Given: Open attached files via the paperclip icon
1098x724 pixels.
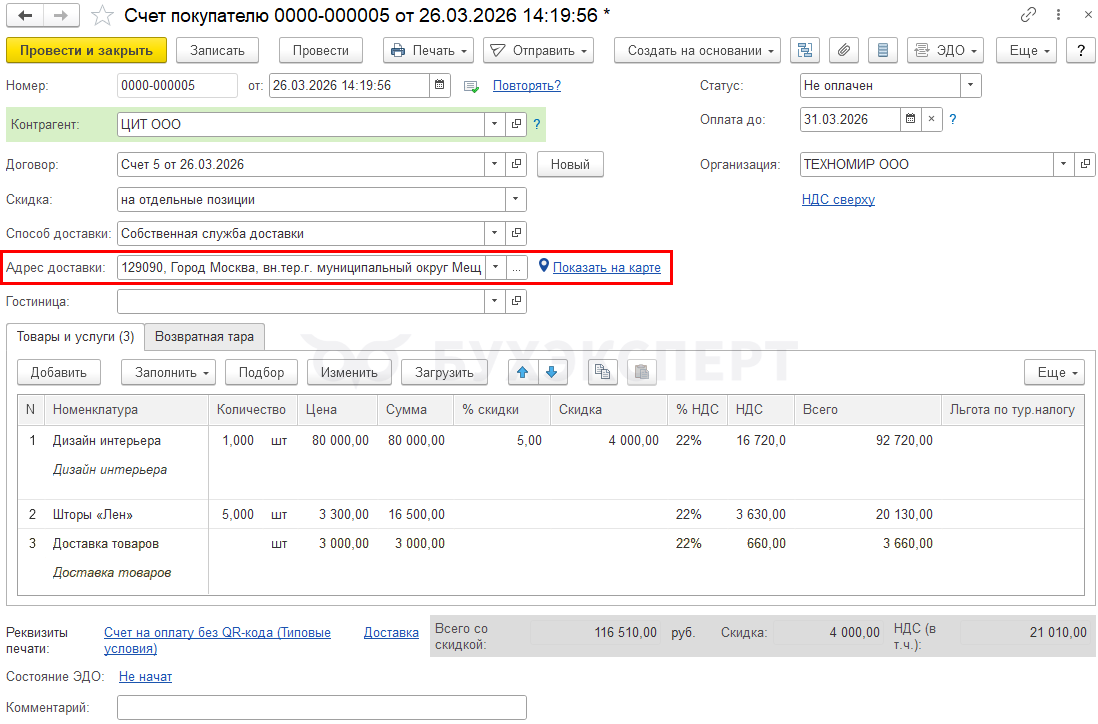Looking at the screenshot, I should 844,50.
